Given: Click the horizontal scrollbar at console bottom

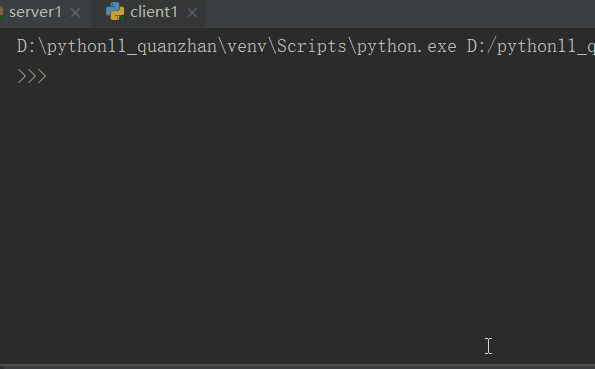Looking at the screenshot, I should point(298,367).
